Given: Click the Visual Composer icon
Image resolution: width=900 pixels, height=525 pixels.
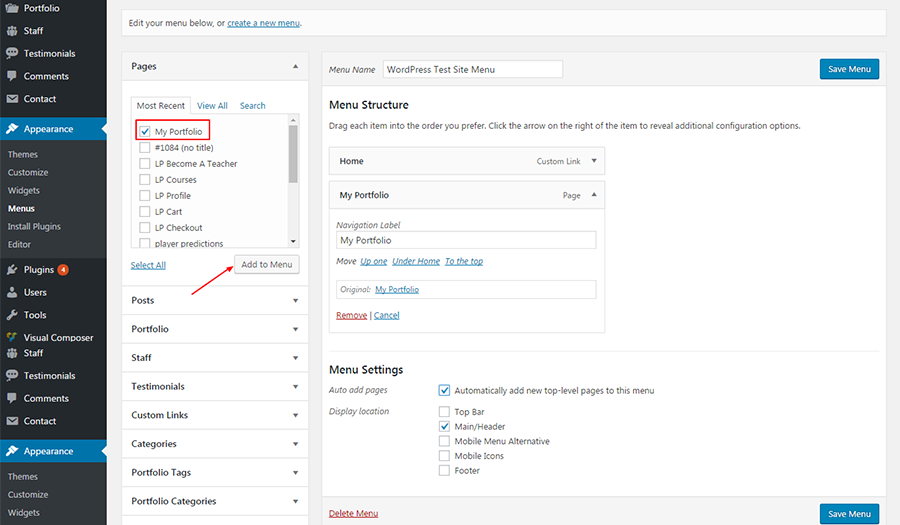Looking at the screenshot, I should coord(12,337).
